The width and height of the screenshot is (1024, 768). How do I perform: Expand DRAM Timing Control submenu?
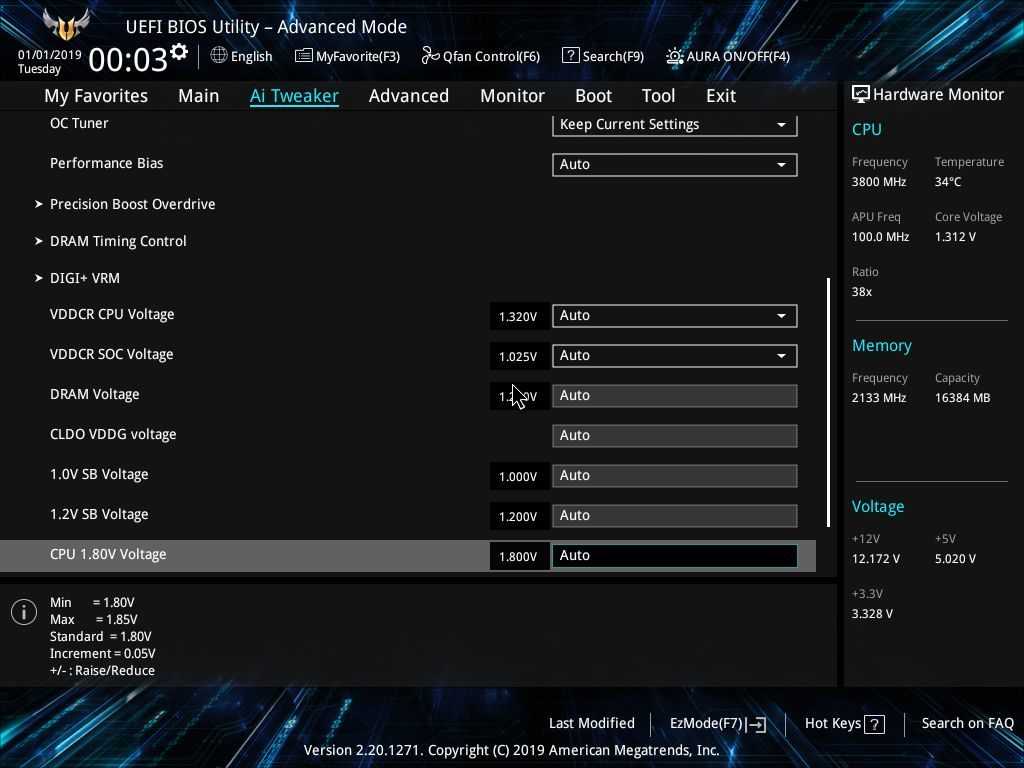(x=118, y=241)
